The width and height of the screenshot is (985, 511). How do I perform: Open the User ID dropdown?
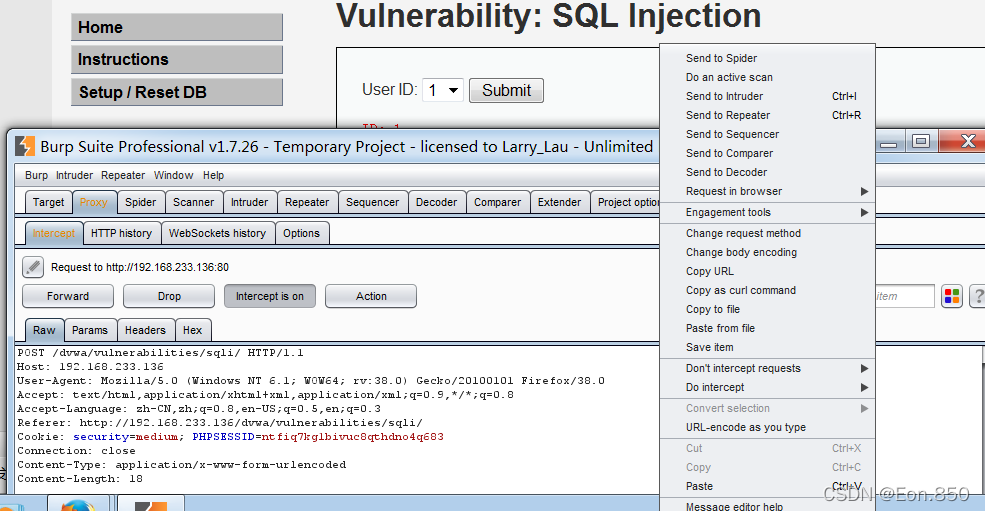pos(443,91)
